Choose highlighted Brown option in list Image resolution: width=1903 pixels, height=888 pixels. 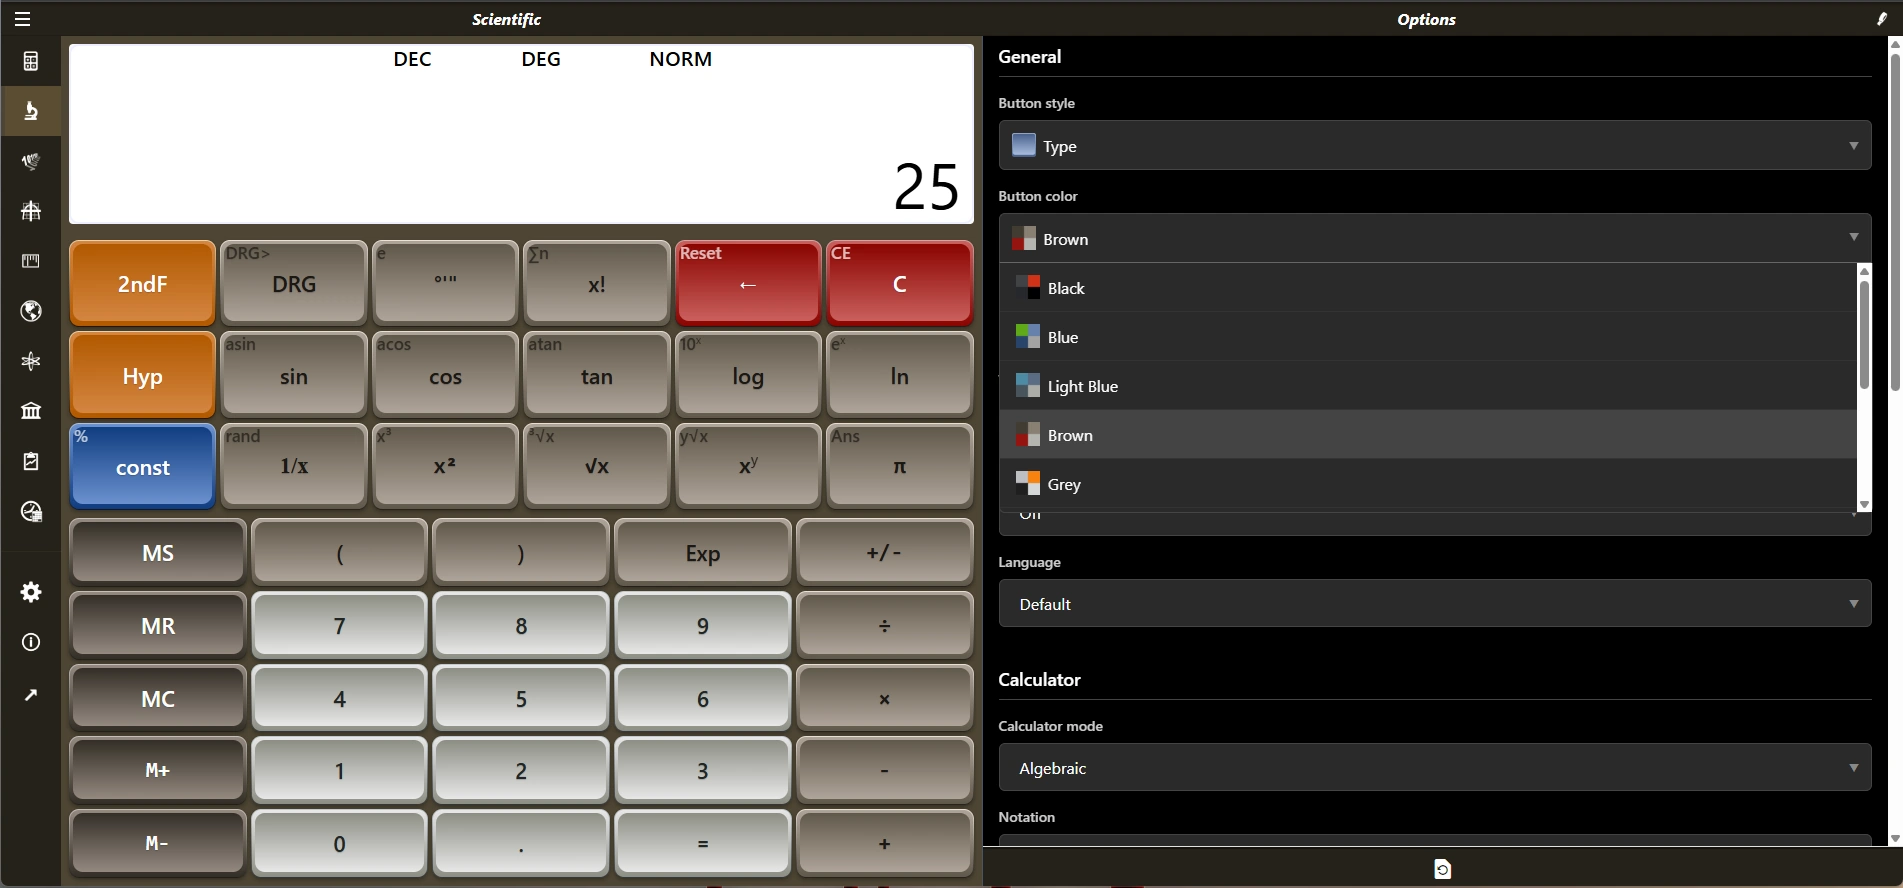1427,435
